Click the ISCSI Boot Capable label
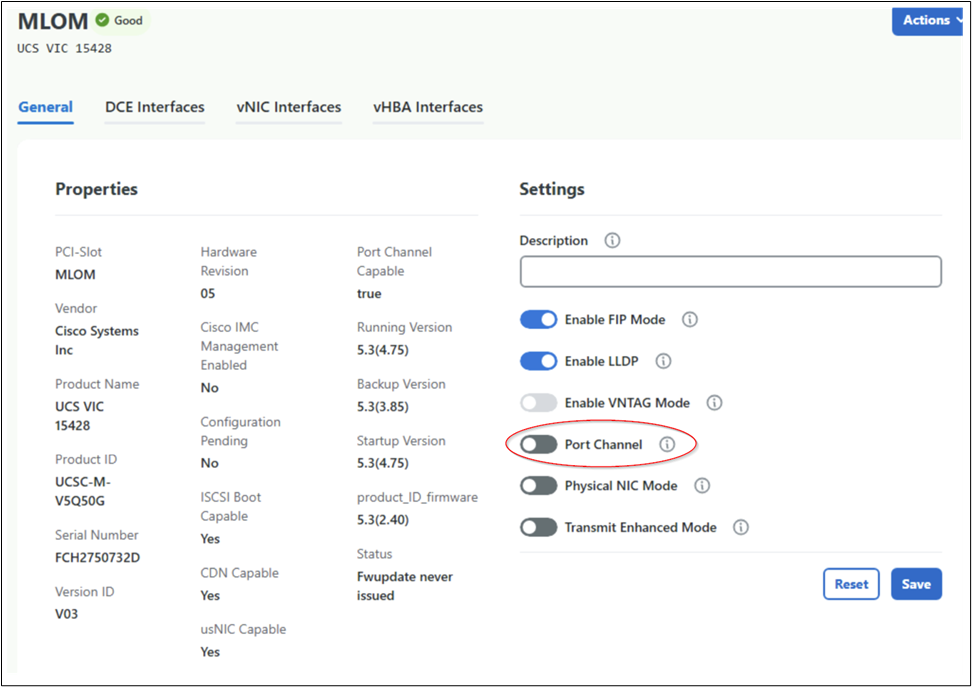972x687 pixels. (231, 507)
